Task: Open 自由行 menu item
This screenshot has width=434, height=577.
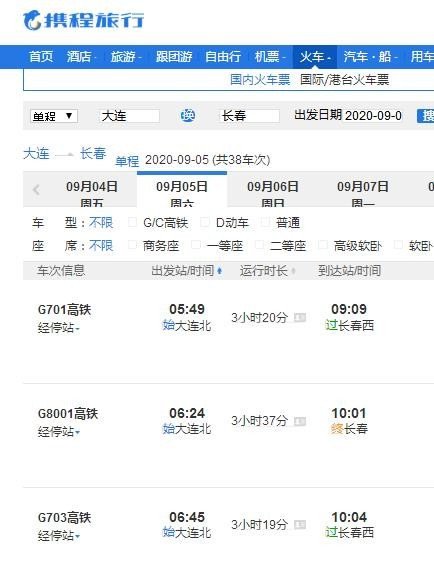Action: click(223, 57)
